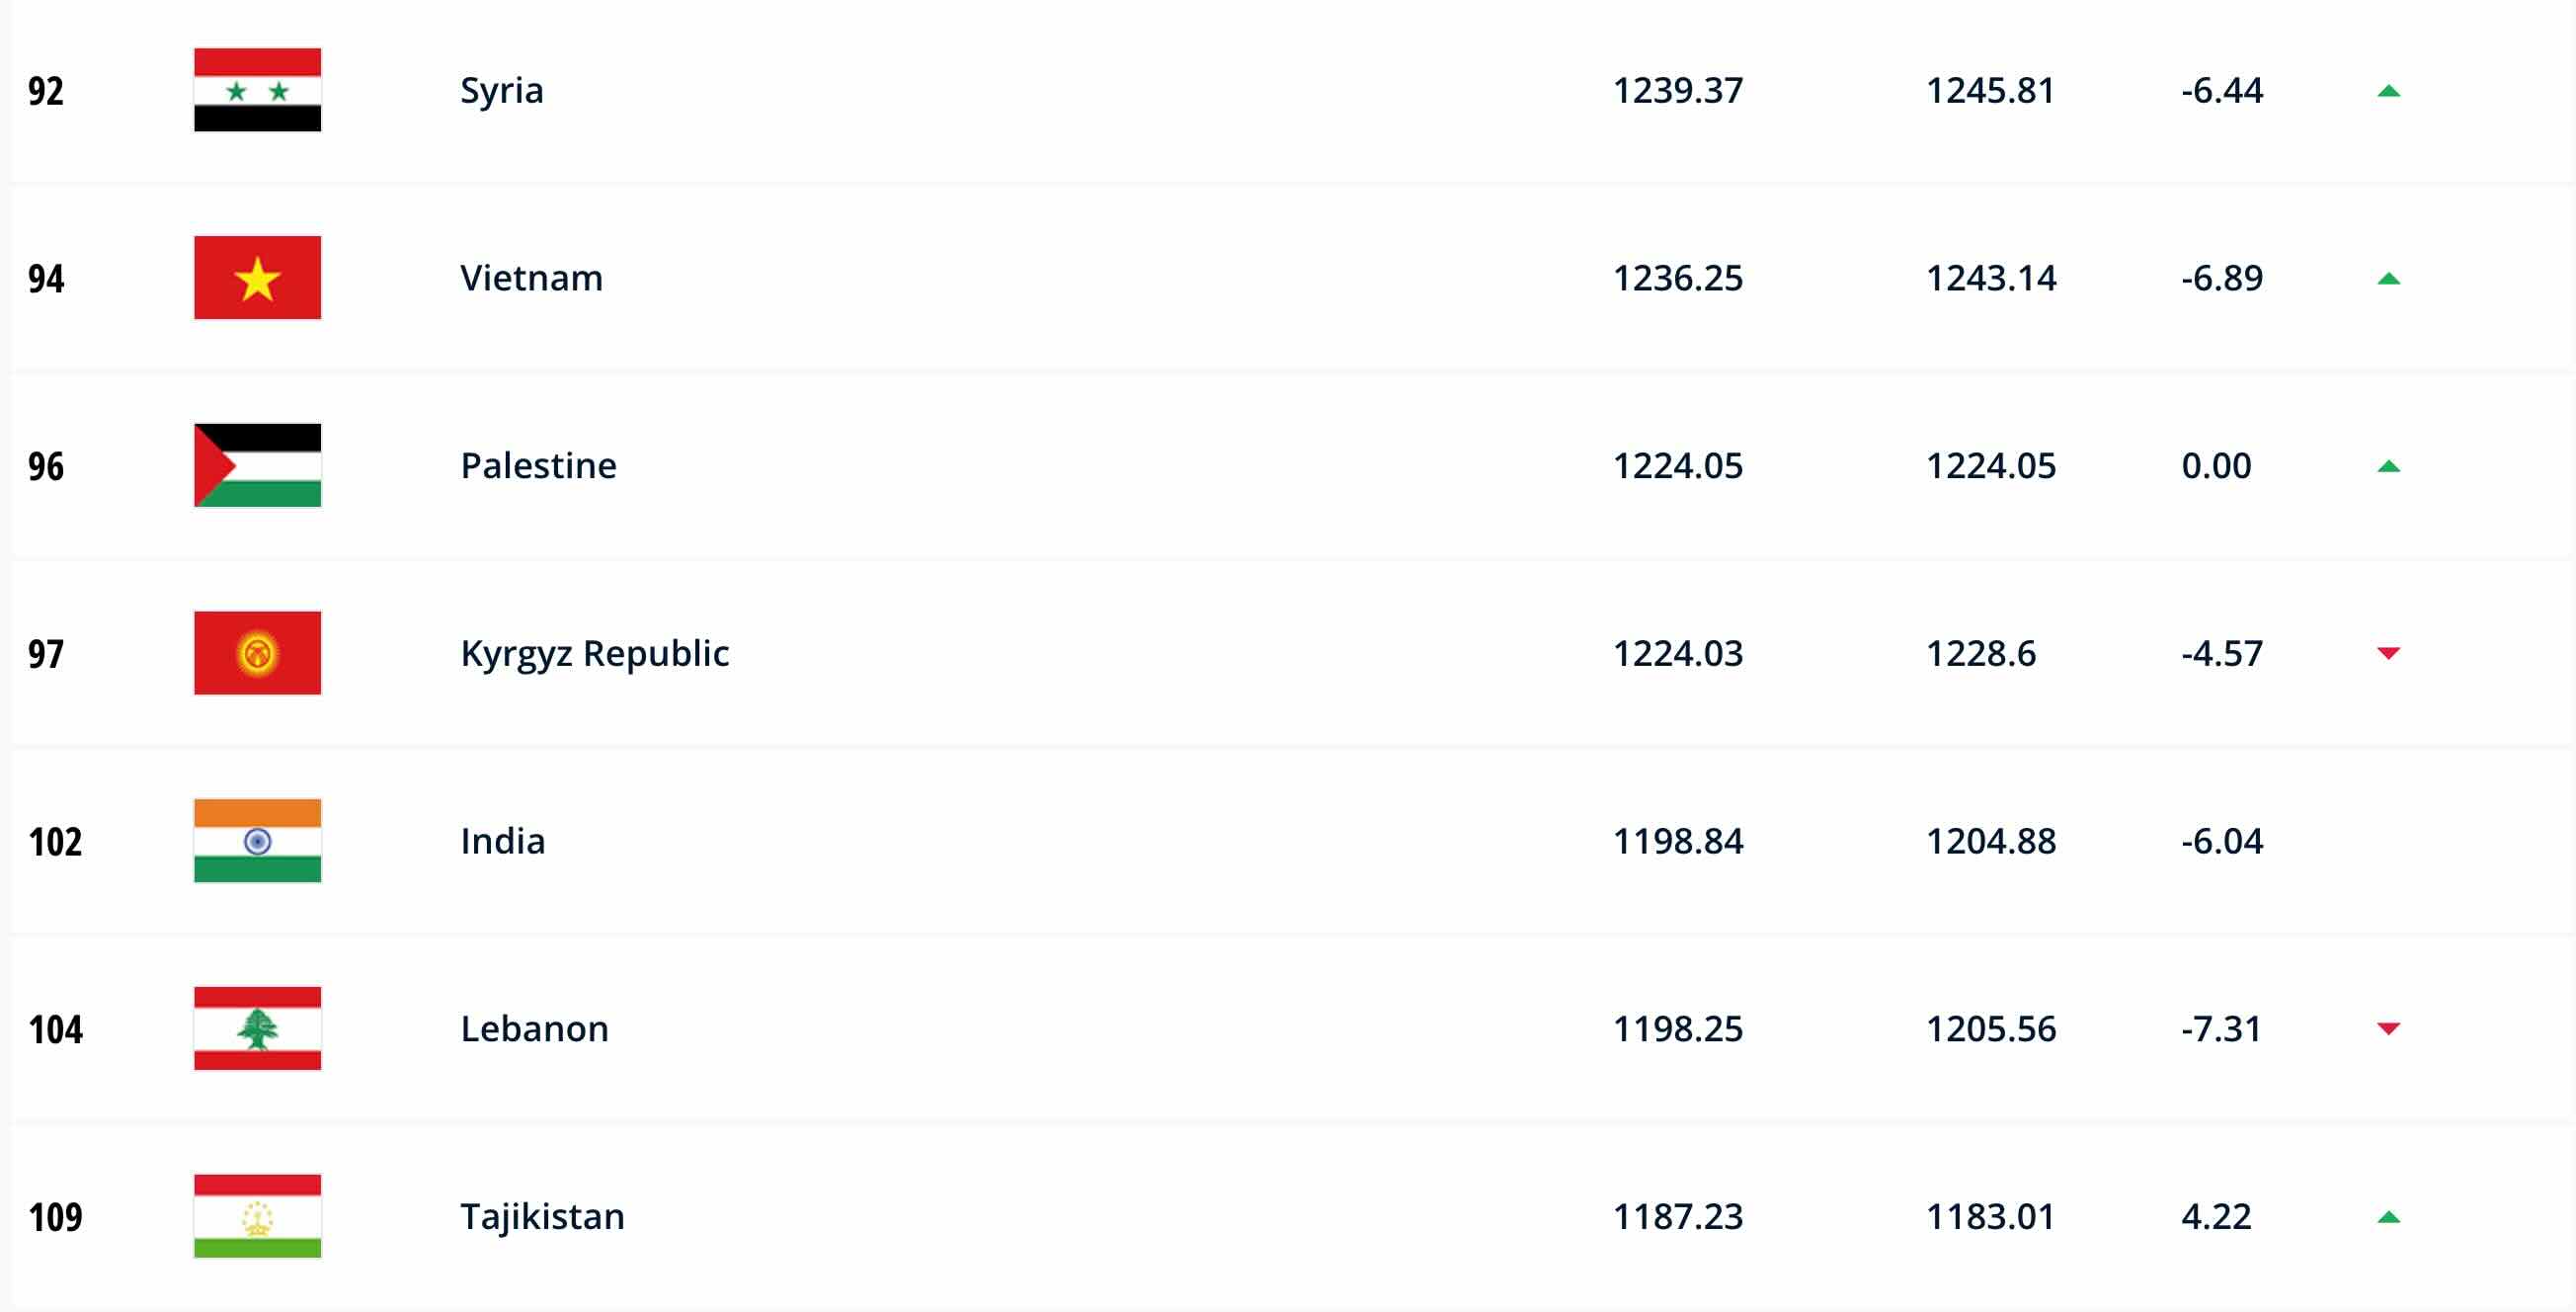Click Syria's green up arrow indicator

click(x=2388, y=91)
